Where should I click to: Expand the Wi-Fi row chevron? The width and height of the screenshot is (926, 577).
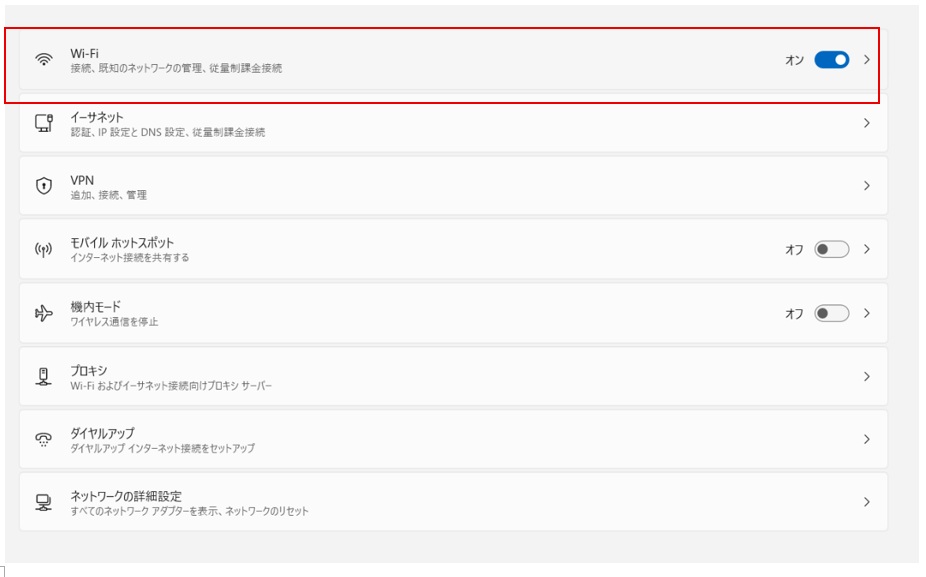(866, 60)
